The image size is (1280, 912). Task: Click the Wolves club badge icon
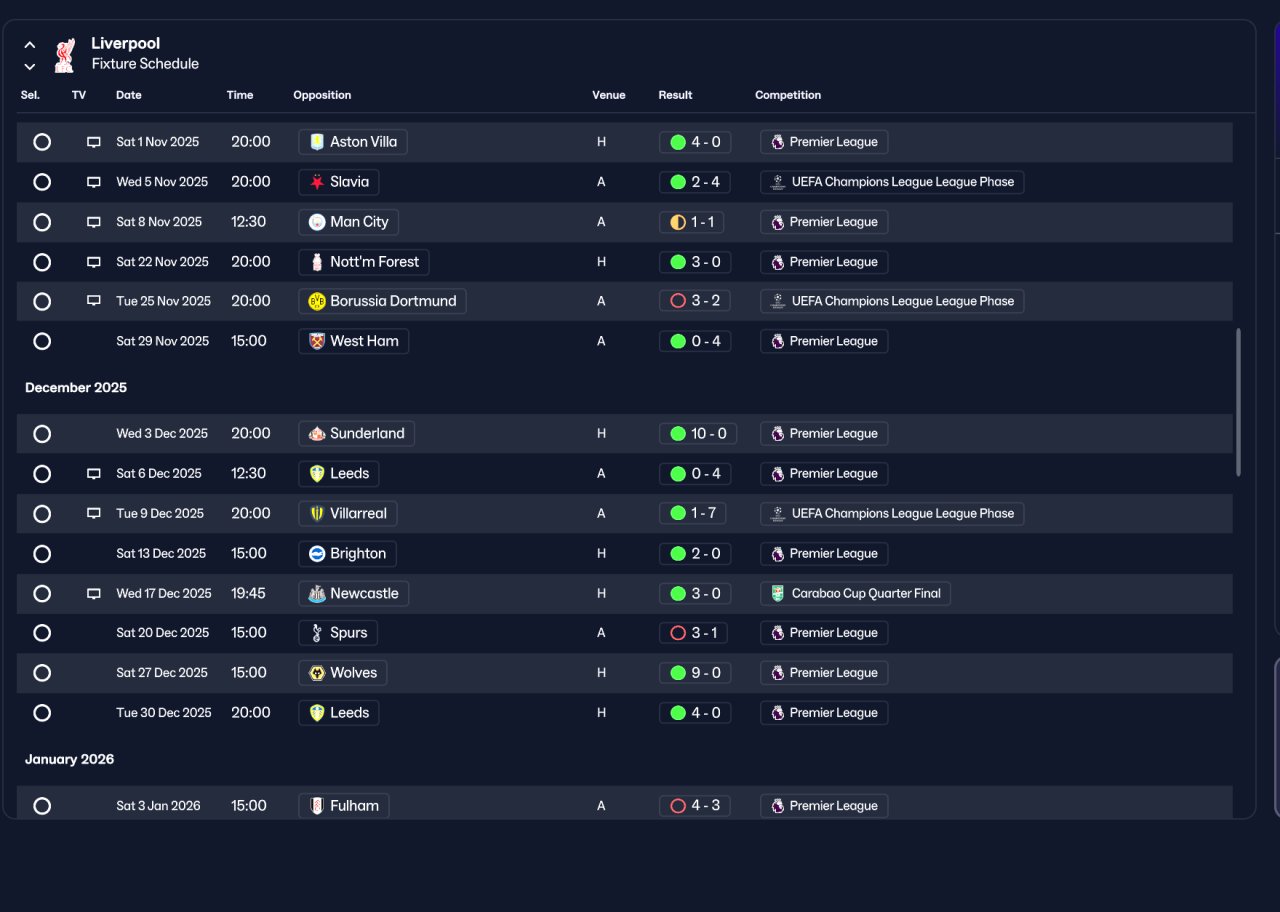(317, 673)
